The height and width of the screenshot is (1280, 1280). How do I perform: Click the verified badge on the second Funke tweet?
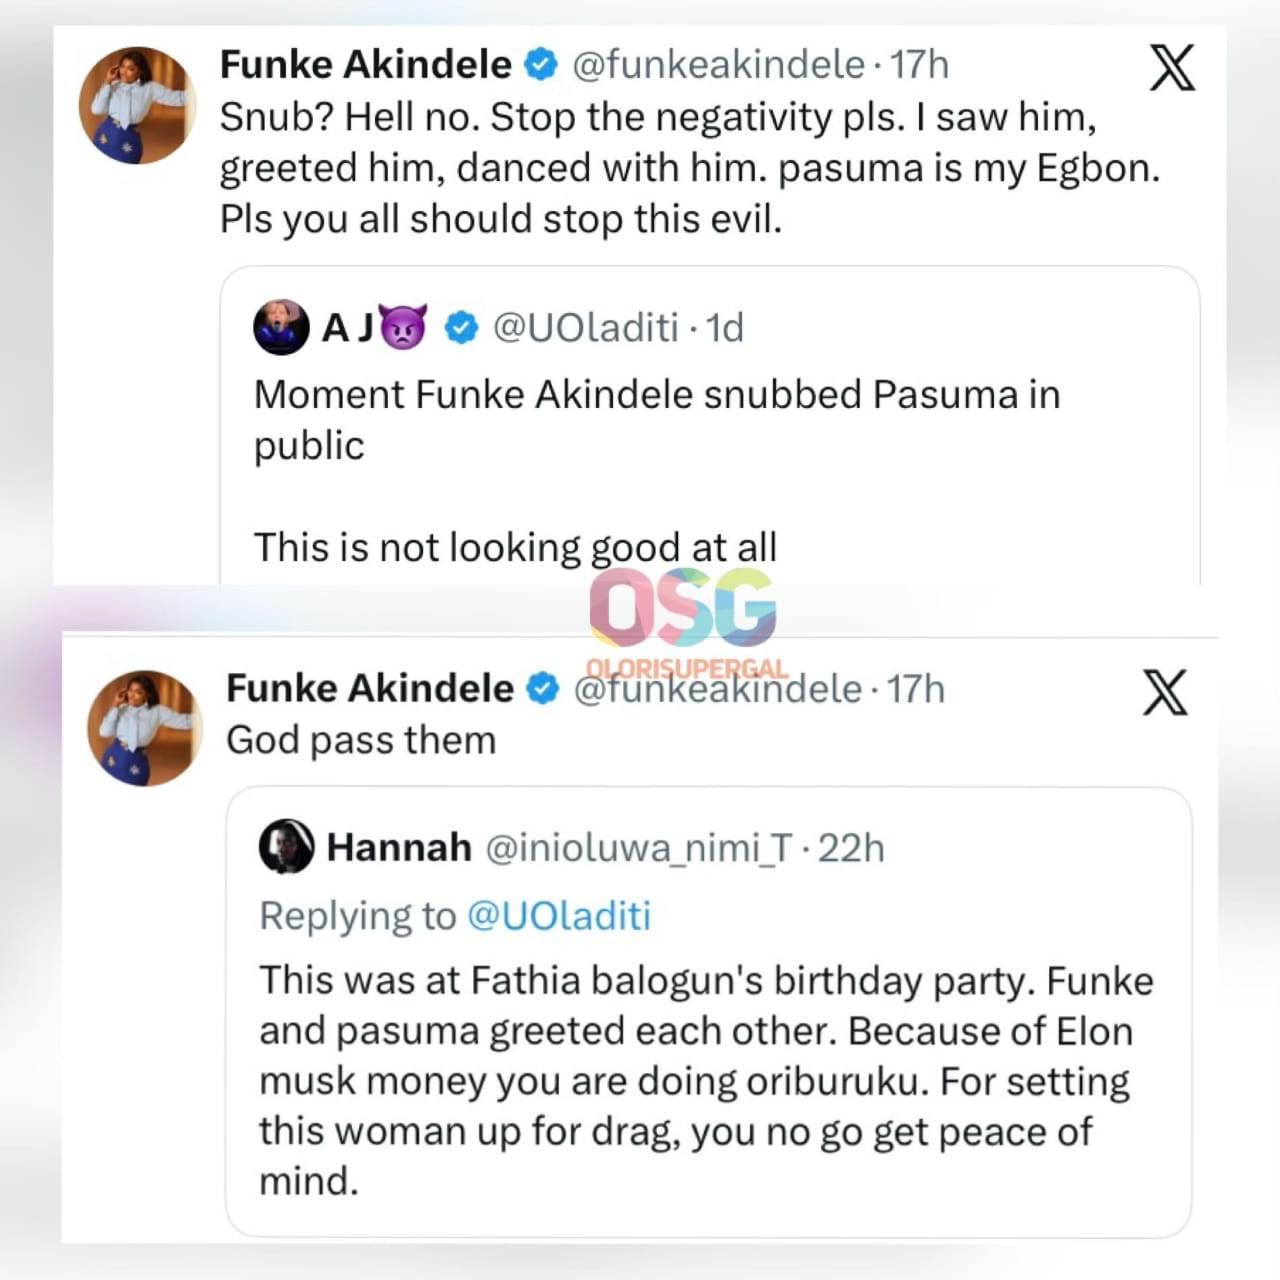543,686
